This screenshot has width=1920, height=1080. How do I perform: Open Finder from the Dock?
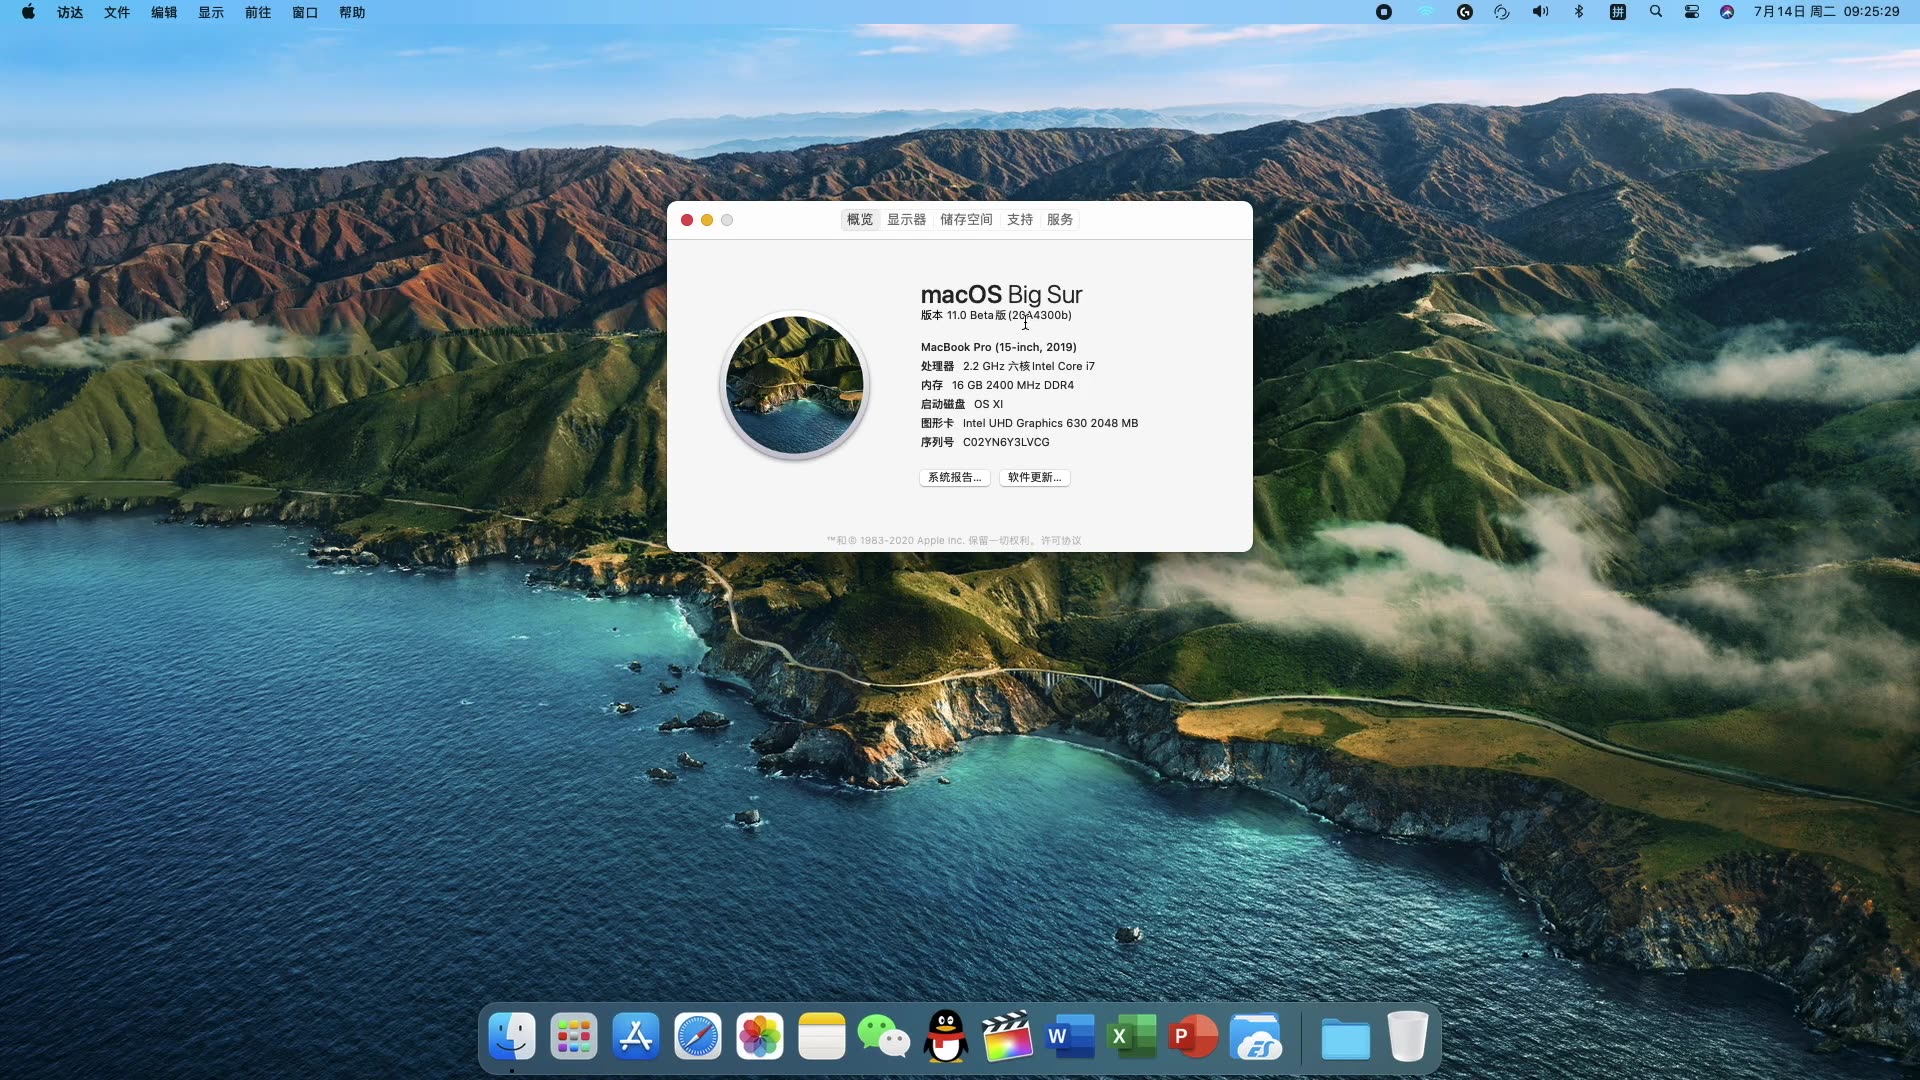(x=512, y=1036)
